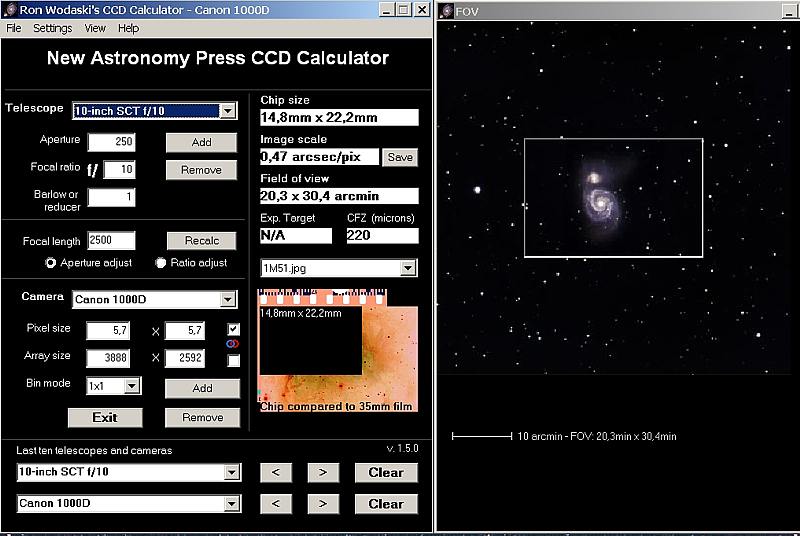Image resolution: width=800 pixels, height=536 pixels.
Task: Open the 1M51.jpg image dropdown
Action: (407, 268)
